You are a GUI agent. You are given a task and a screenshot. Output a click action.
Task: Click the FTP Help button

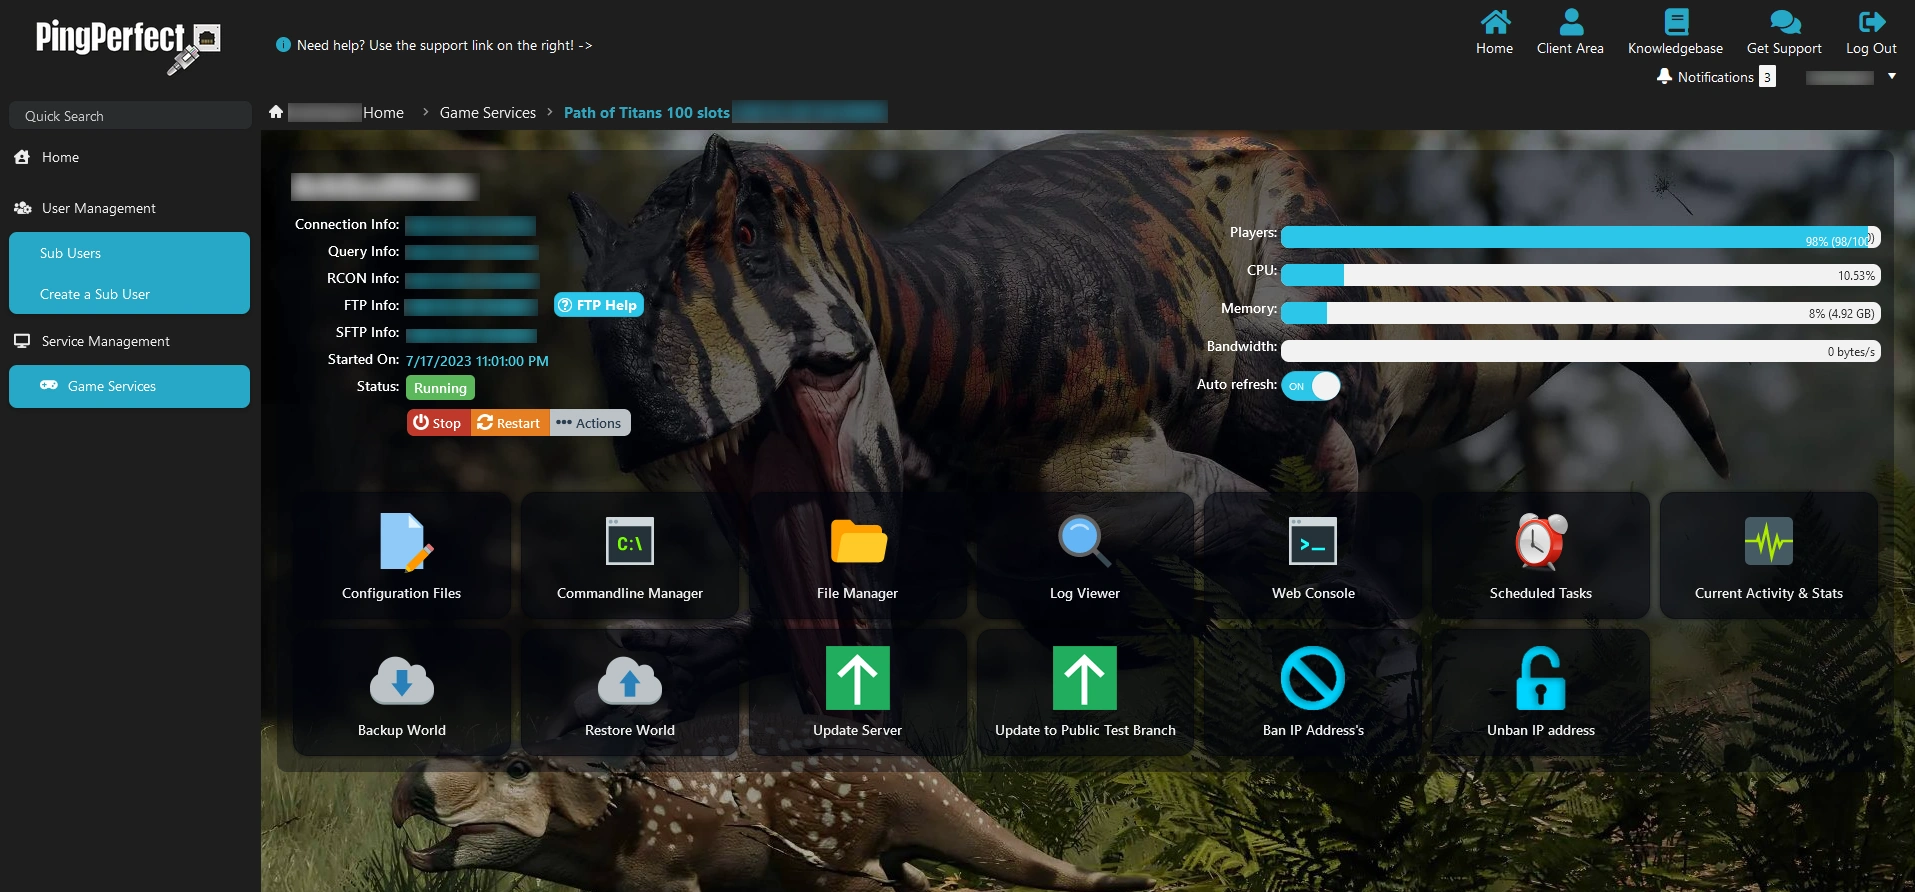coord(598,305)
